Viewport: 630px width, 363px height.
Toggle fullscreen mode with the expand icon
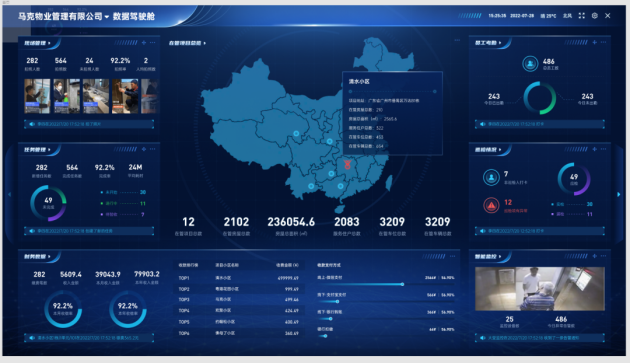[581, 16]
